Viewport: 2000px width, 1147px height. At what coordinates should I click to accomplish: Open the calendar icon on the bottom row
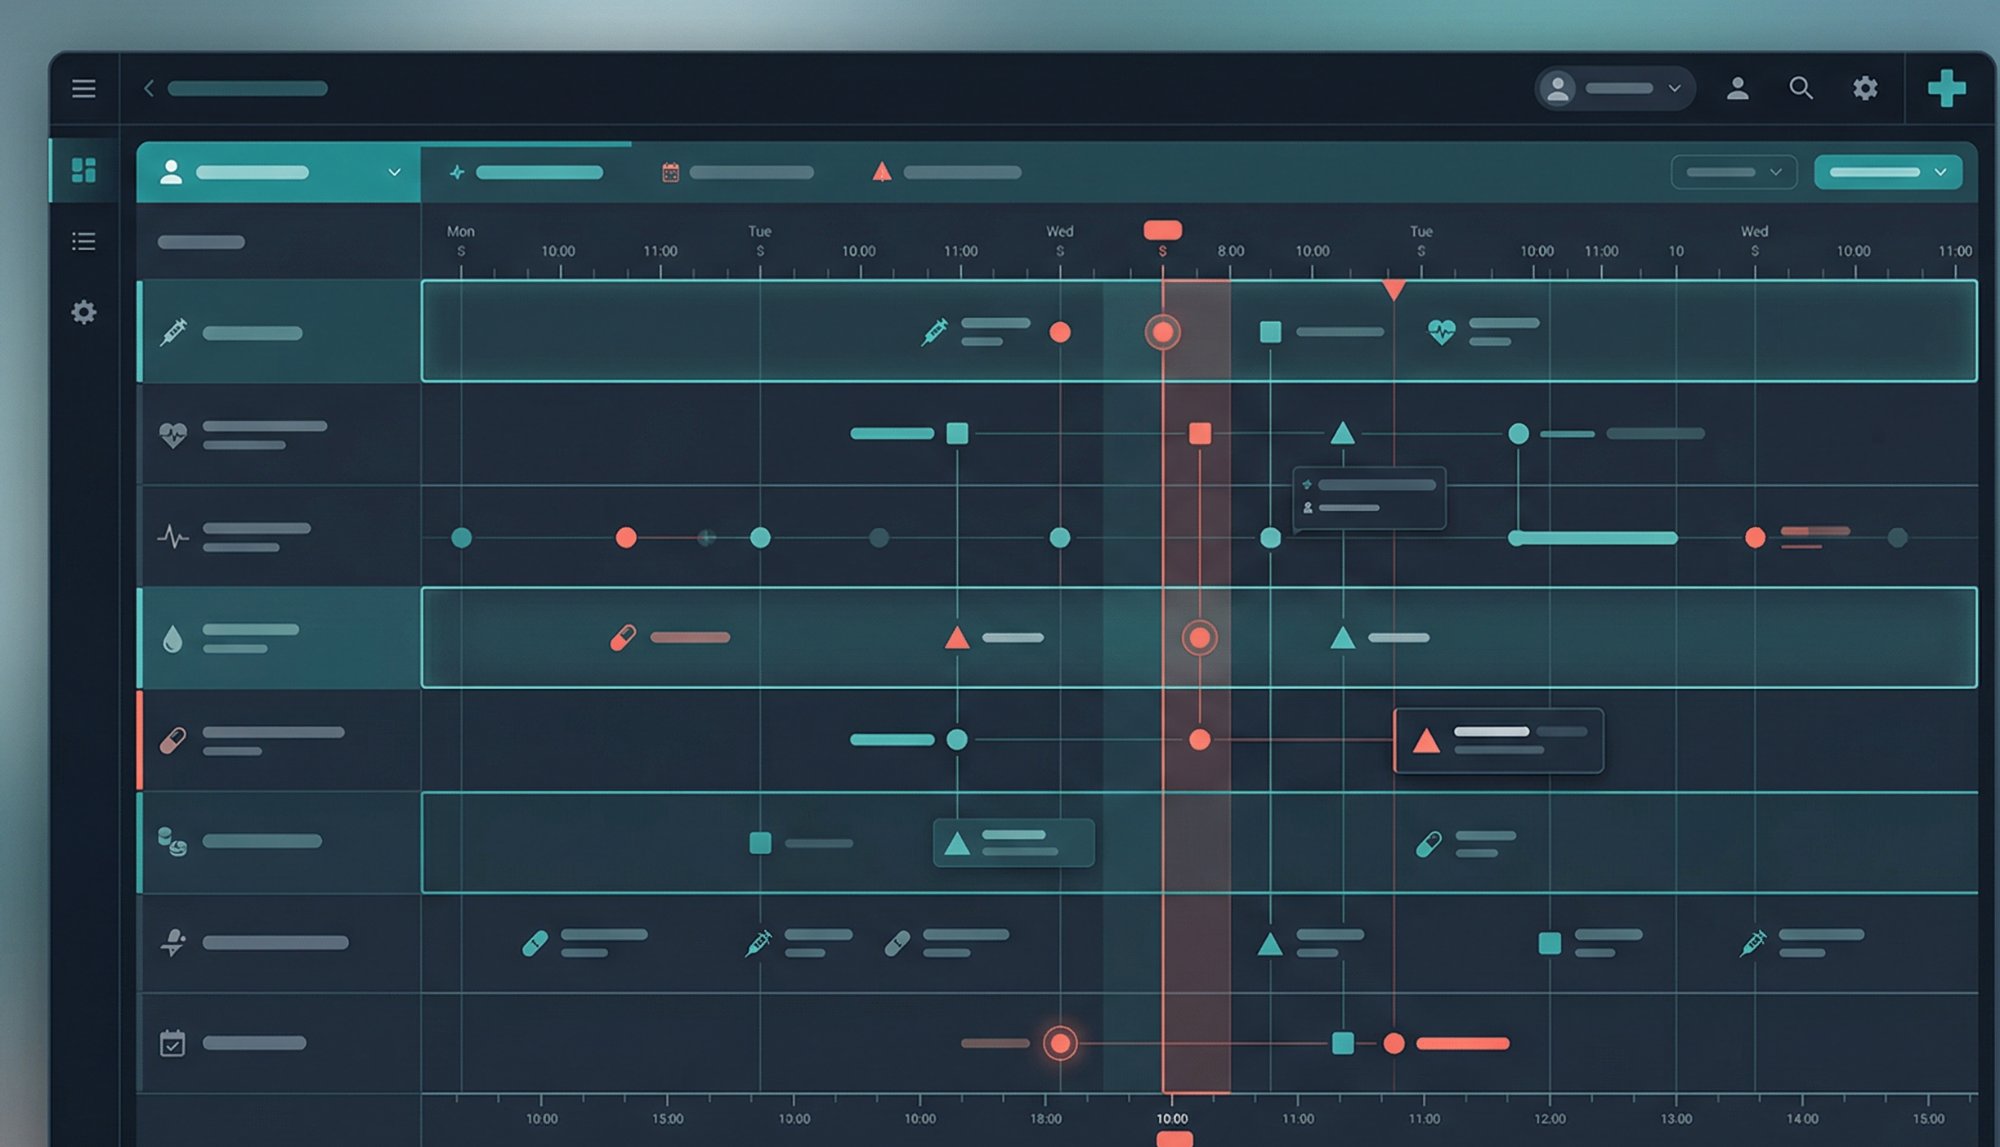click(172, 1041)
